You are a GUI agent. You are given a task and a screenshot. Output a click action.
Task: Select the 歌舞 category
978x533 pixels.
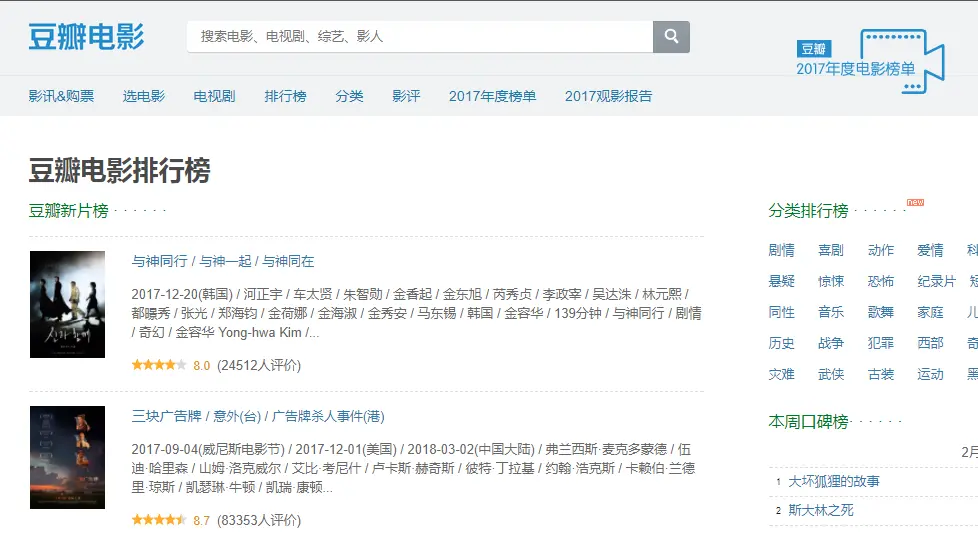pyautogui.click(x=881, y=312)
